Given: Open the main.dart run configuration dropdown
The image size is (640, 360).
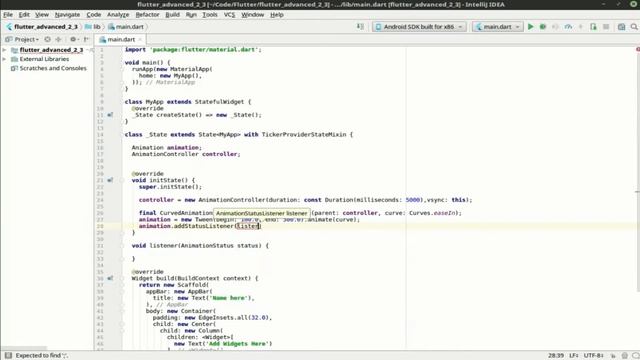Looking at the screenshot, I should [498, 27].
